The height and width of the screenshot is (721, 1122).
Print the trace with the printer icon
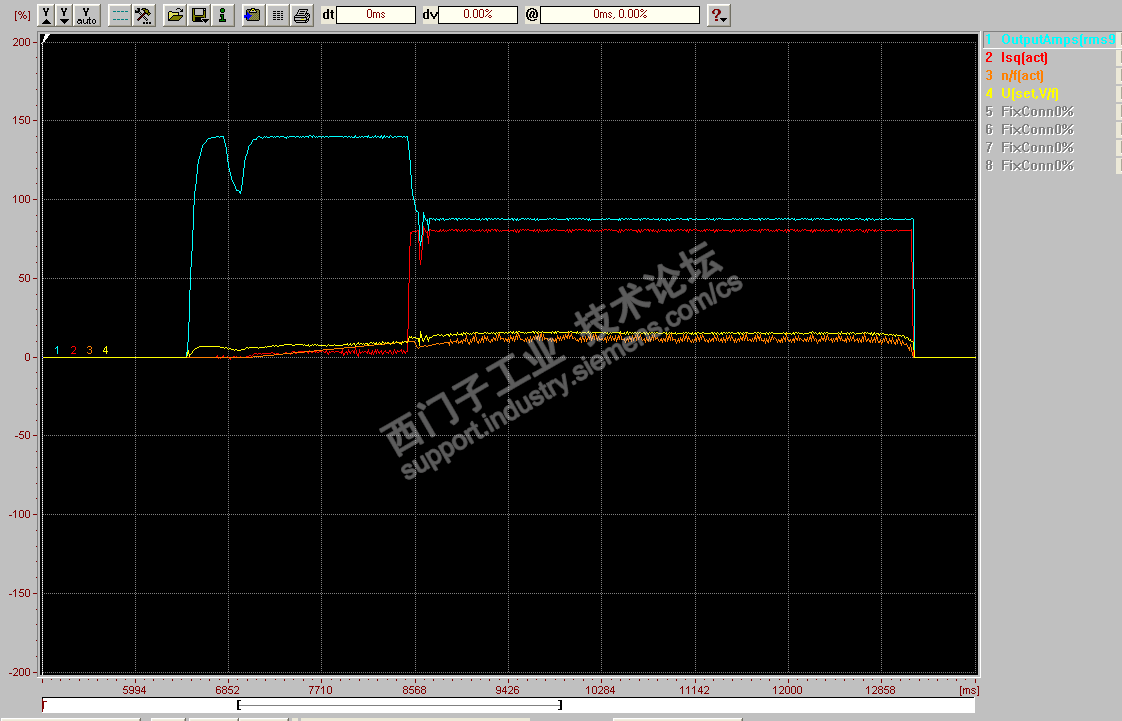click(302, 15)
